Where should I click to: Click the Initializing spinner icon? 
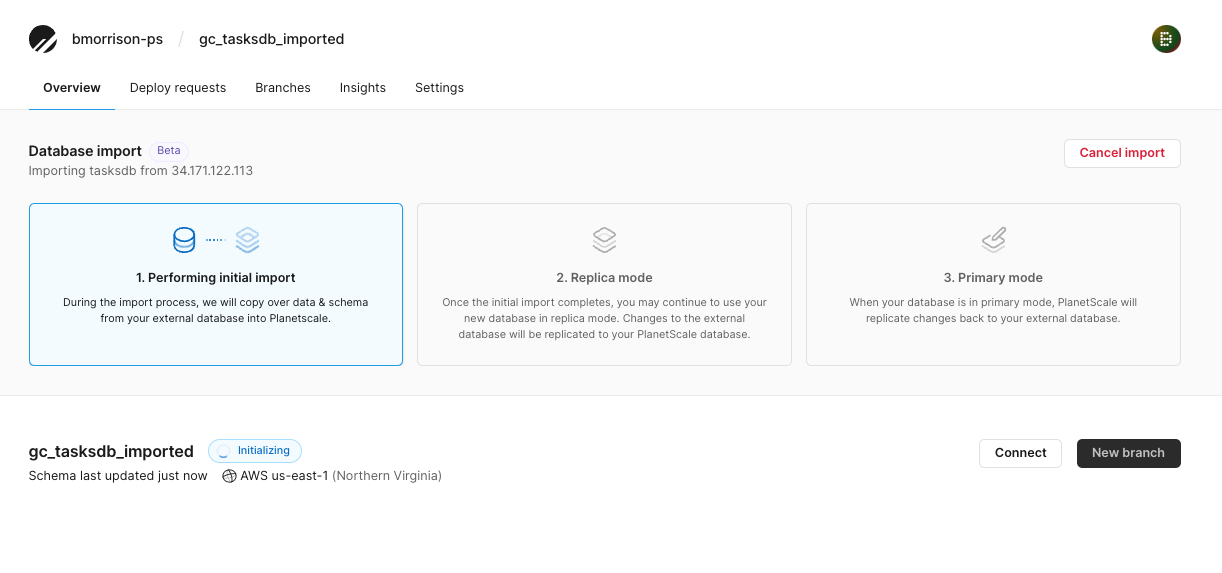tap(224, 451)
